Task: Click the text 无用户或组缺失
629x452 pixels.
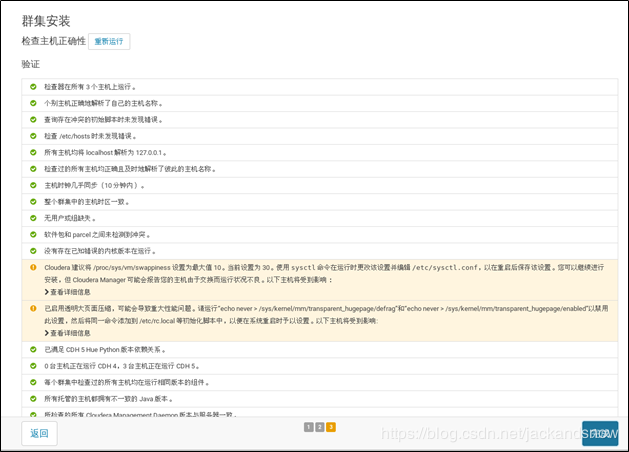Action: coord(70,219)
